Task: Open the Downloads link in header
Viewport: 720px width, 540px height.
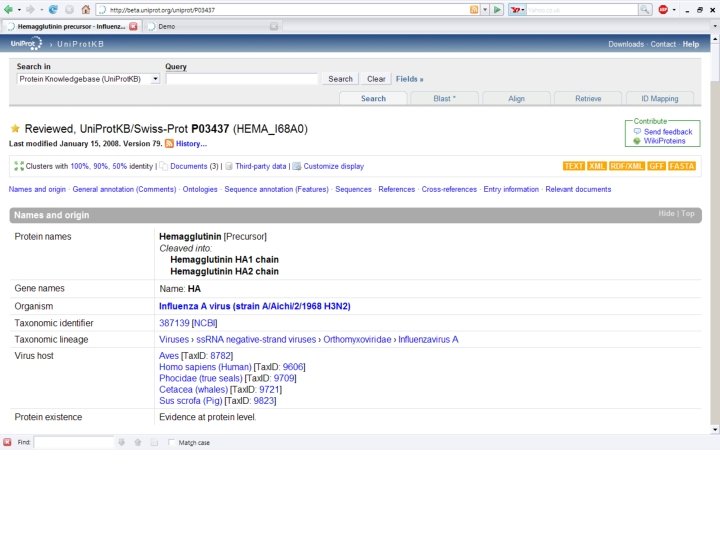Action: tap(626, 44)
